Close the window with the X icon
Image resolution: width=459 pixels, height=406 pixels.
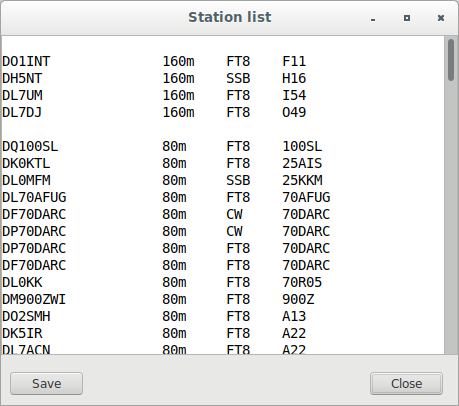click(441, 18)
